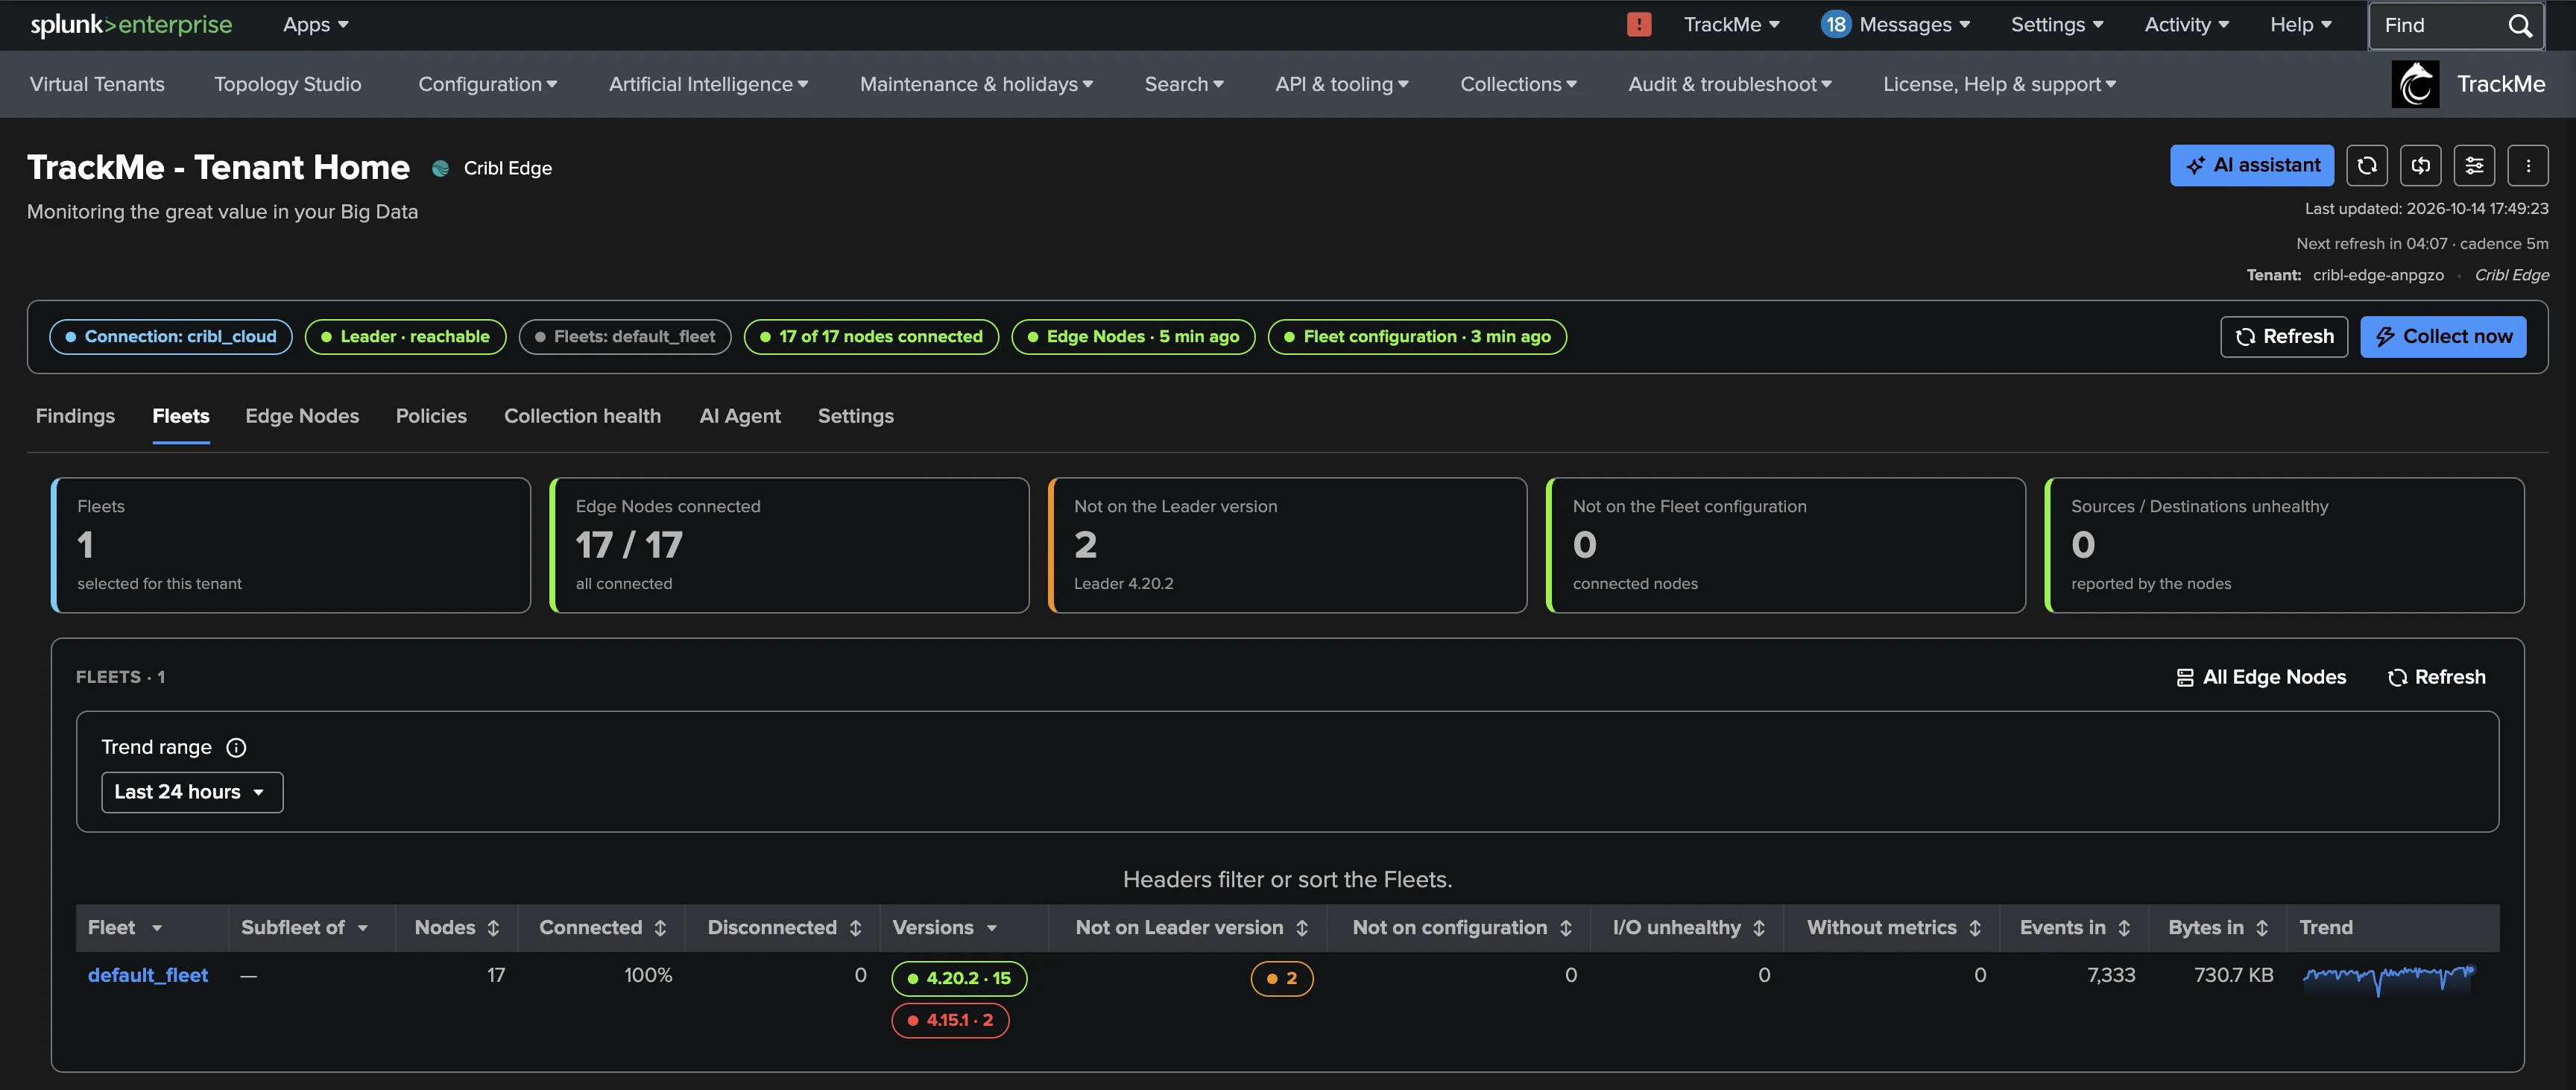Click the 4.15.1 · 2 version pill
Viewport: 2576px width, 1090px height.
pos(950,1020)
